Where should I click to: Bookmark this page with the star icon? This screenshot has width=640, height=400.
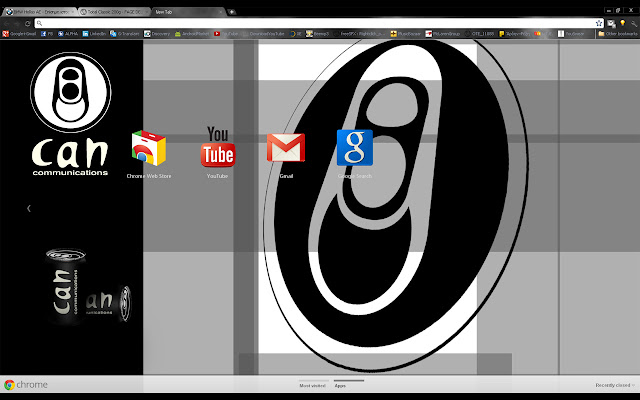click(599, 23)
